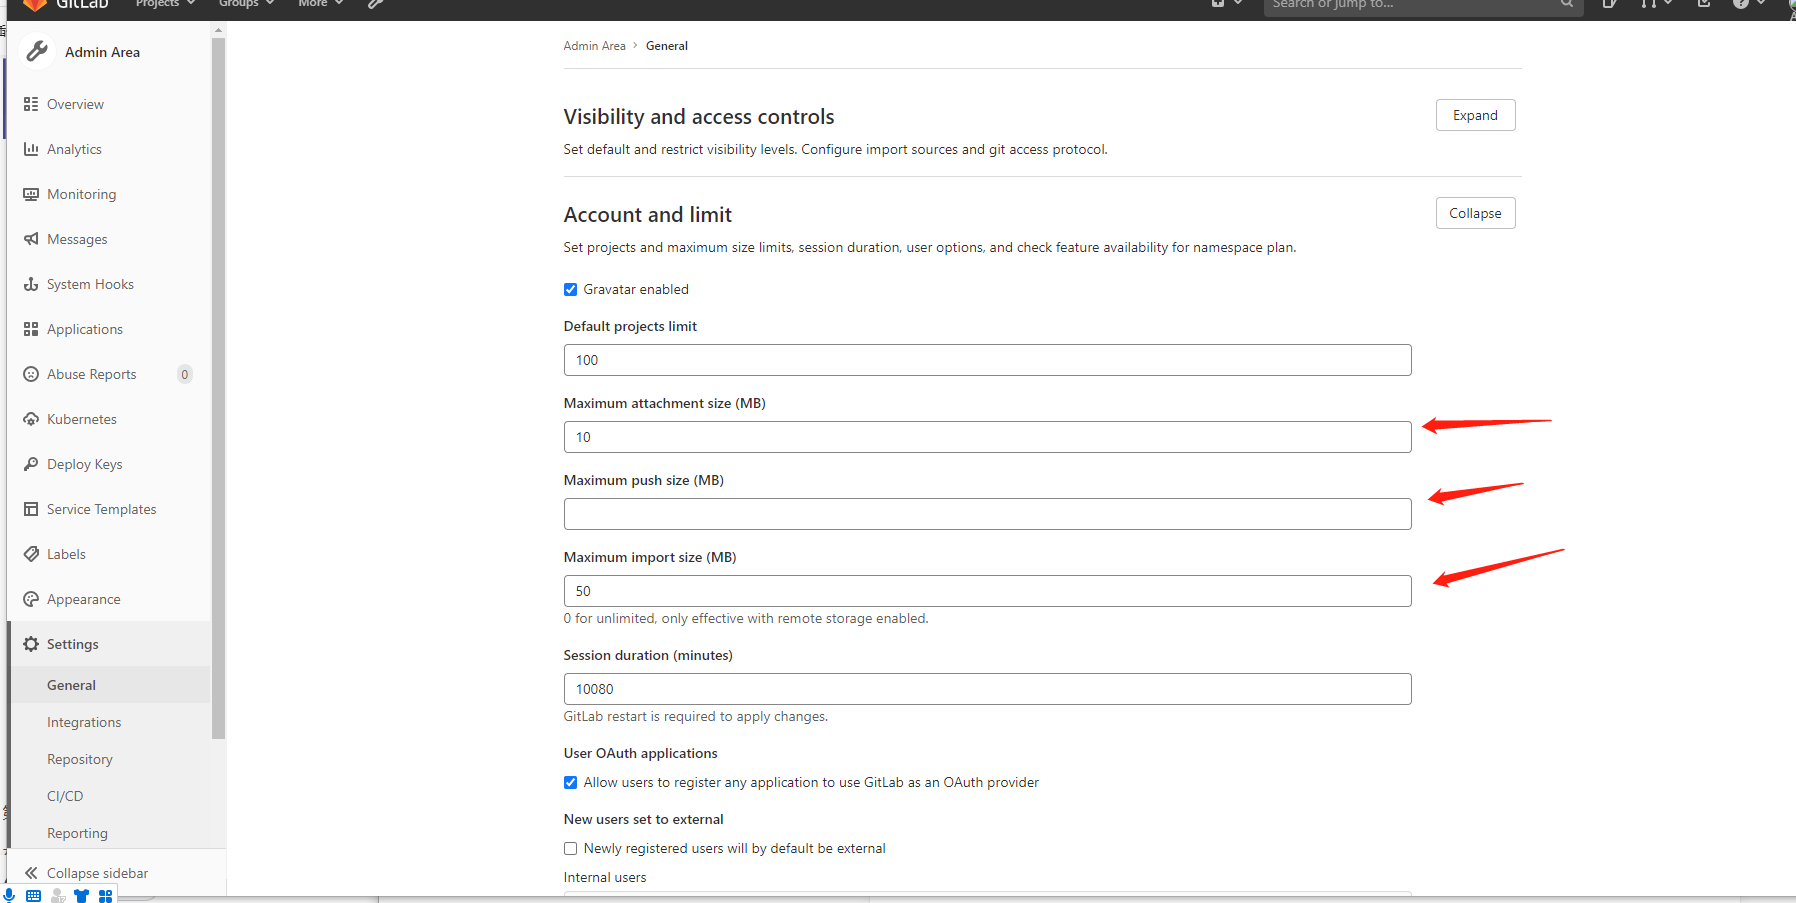
Task: Select Repository under Settings
Action: click(x=80, y=759)
